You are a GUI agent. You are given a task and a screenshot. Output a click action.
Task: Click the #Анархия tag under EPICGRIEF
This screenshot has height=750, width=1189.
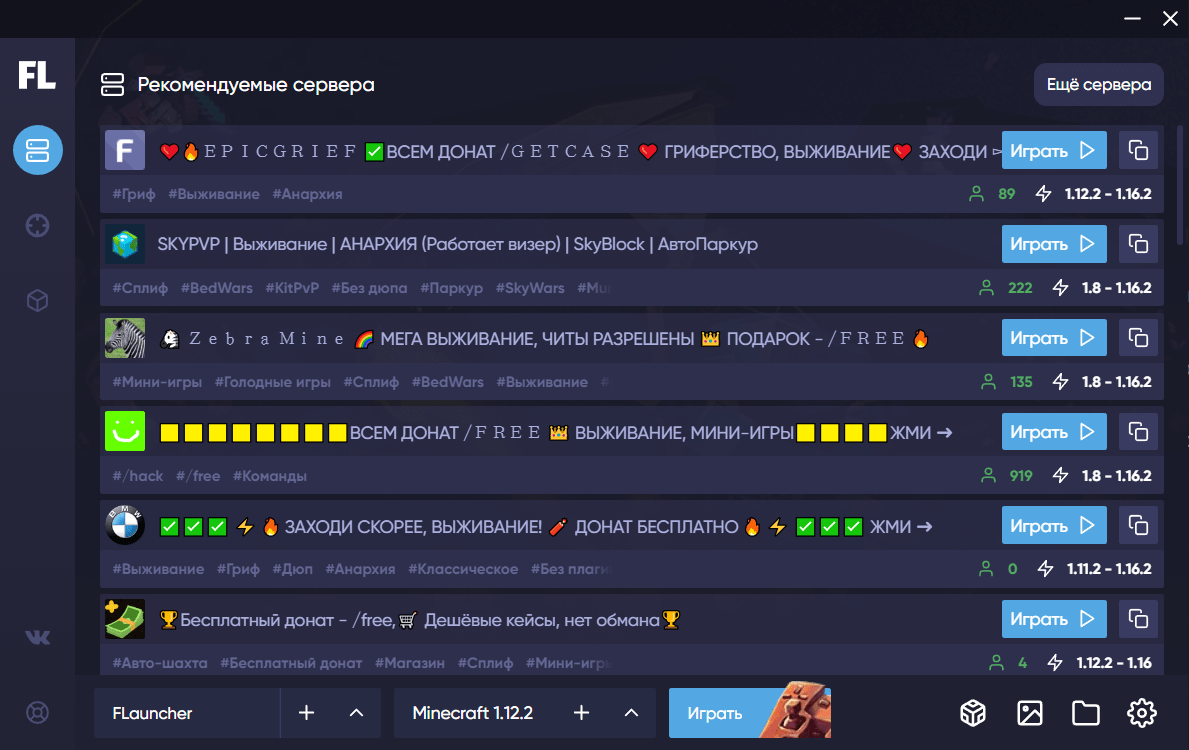[x=307, y=194]
